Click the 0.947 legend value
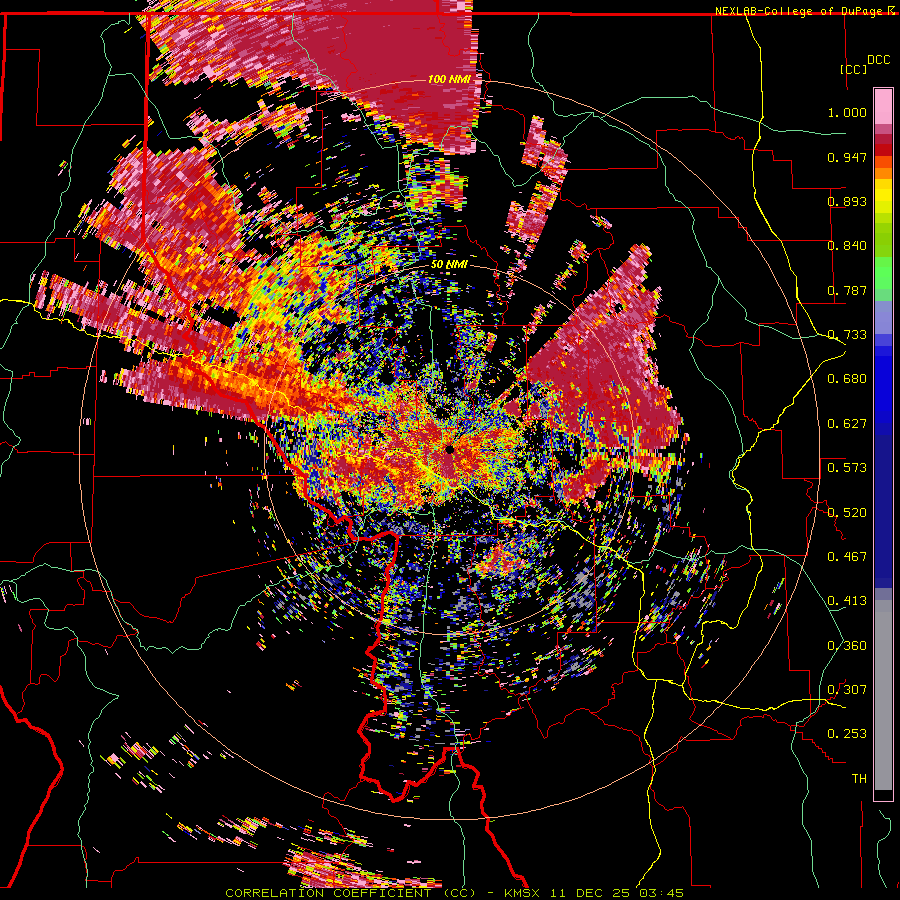Screen dimensions: 900x900 pos(847,157)
